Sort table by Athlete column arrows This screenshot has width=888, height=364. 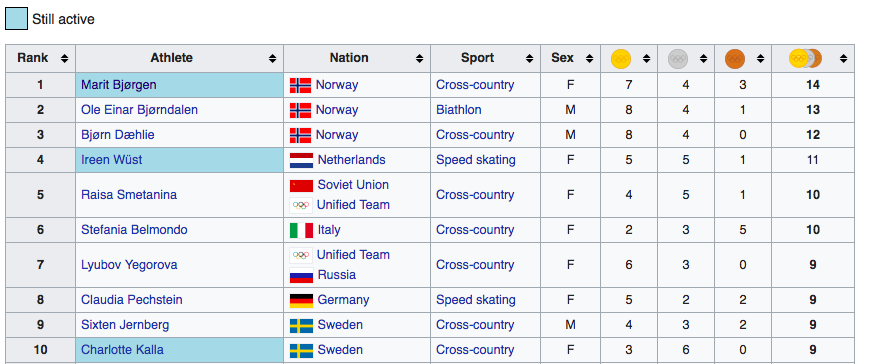272,58
